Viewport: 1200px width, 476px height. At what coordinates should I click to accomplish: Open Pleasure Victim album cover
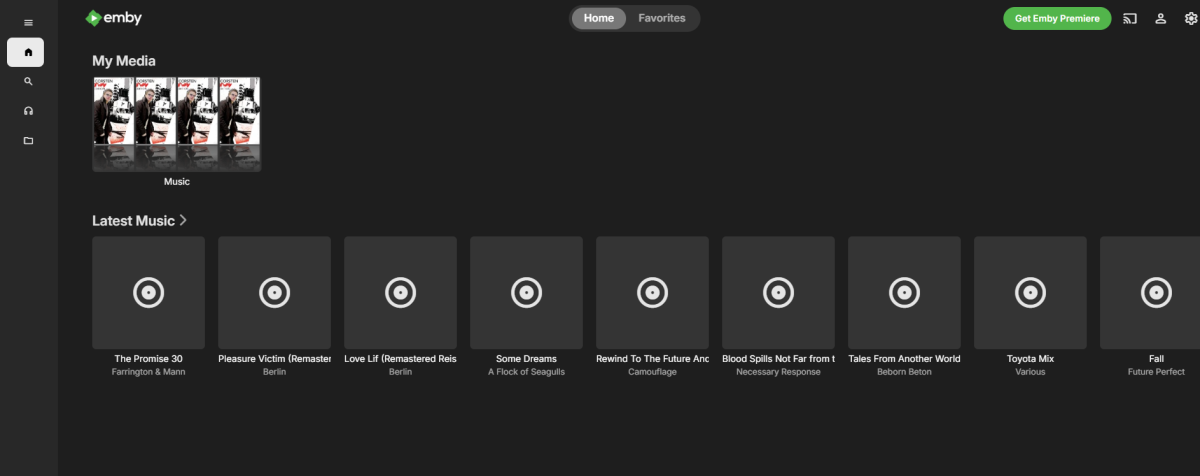point(274,292)
